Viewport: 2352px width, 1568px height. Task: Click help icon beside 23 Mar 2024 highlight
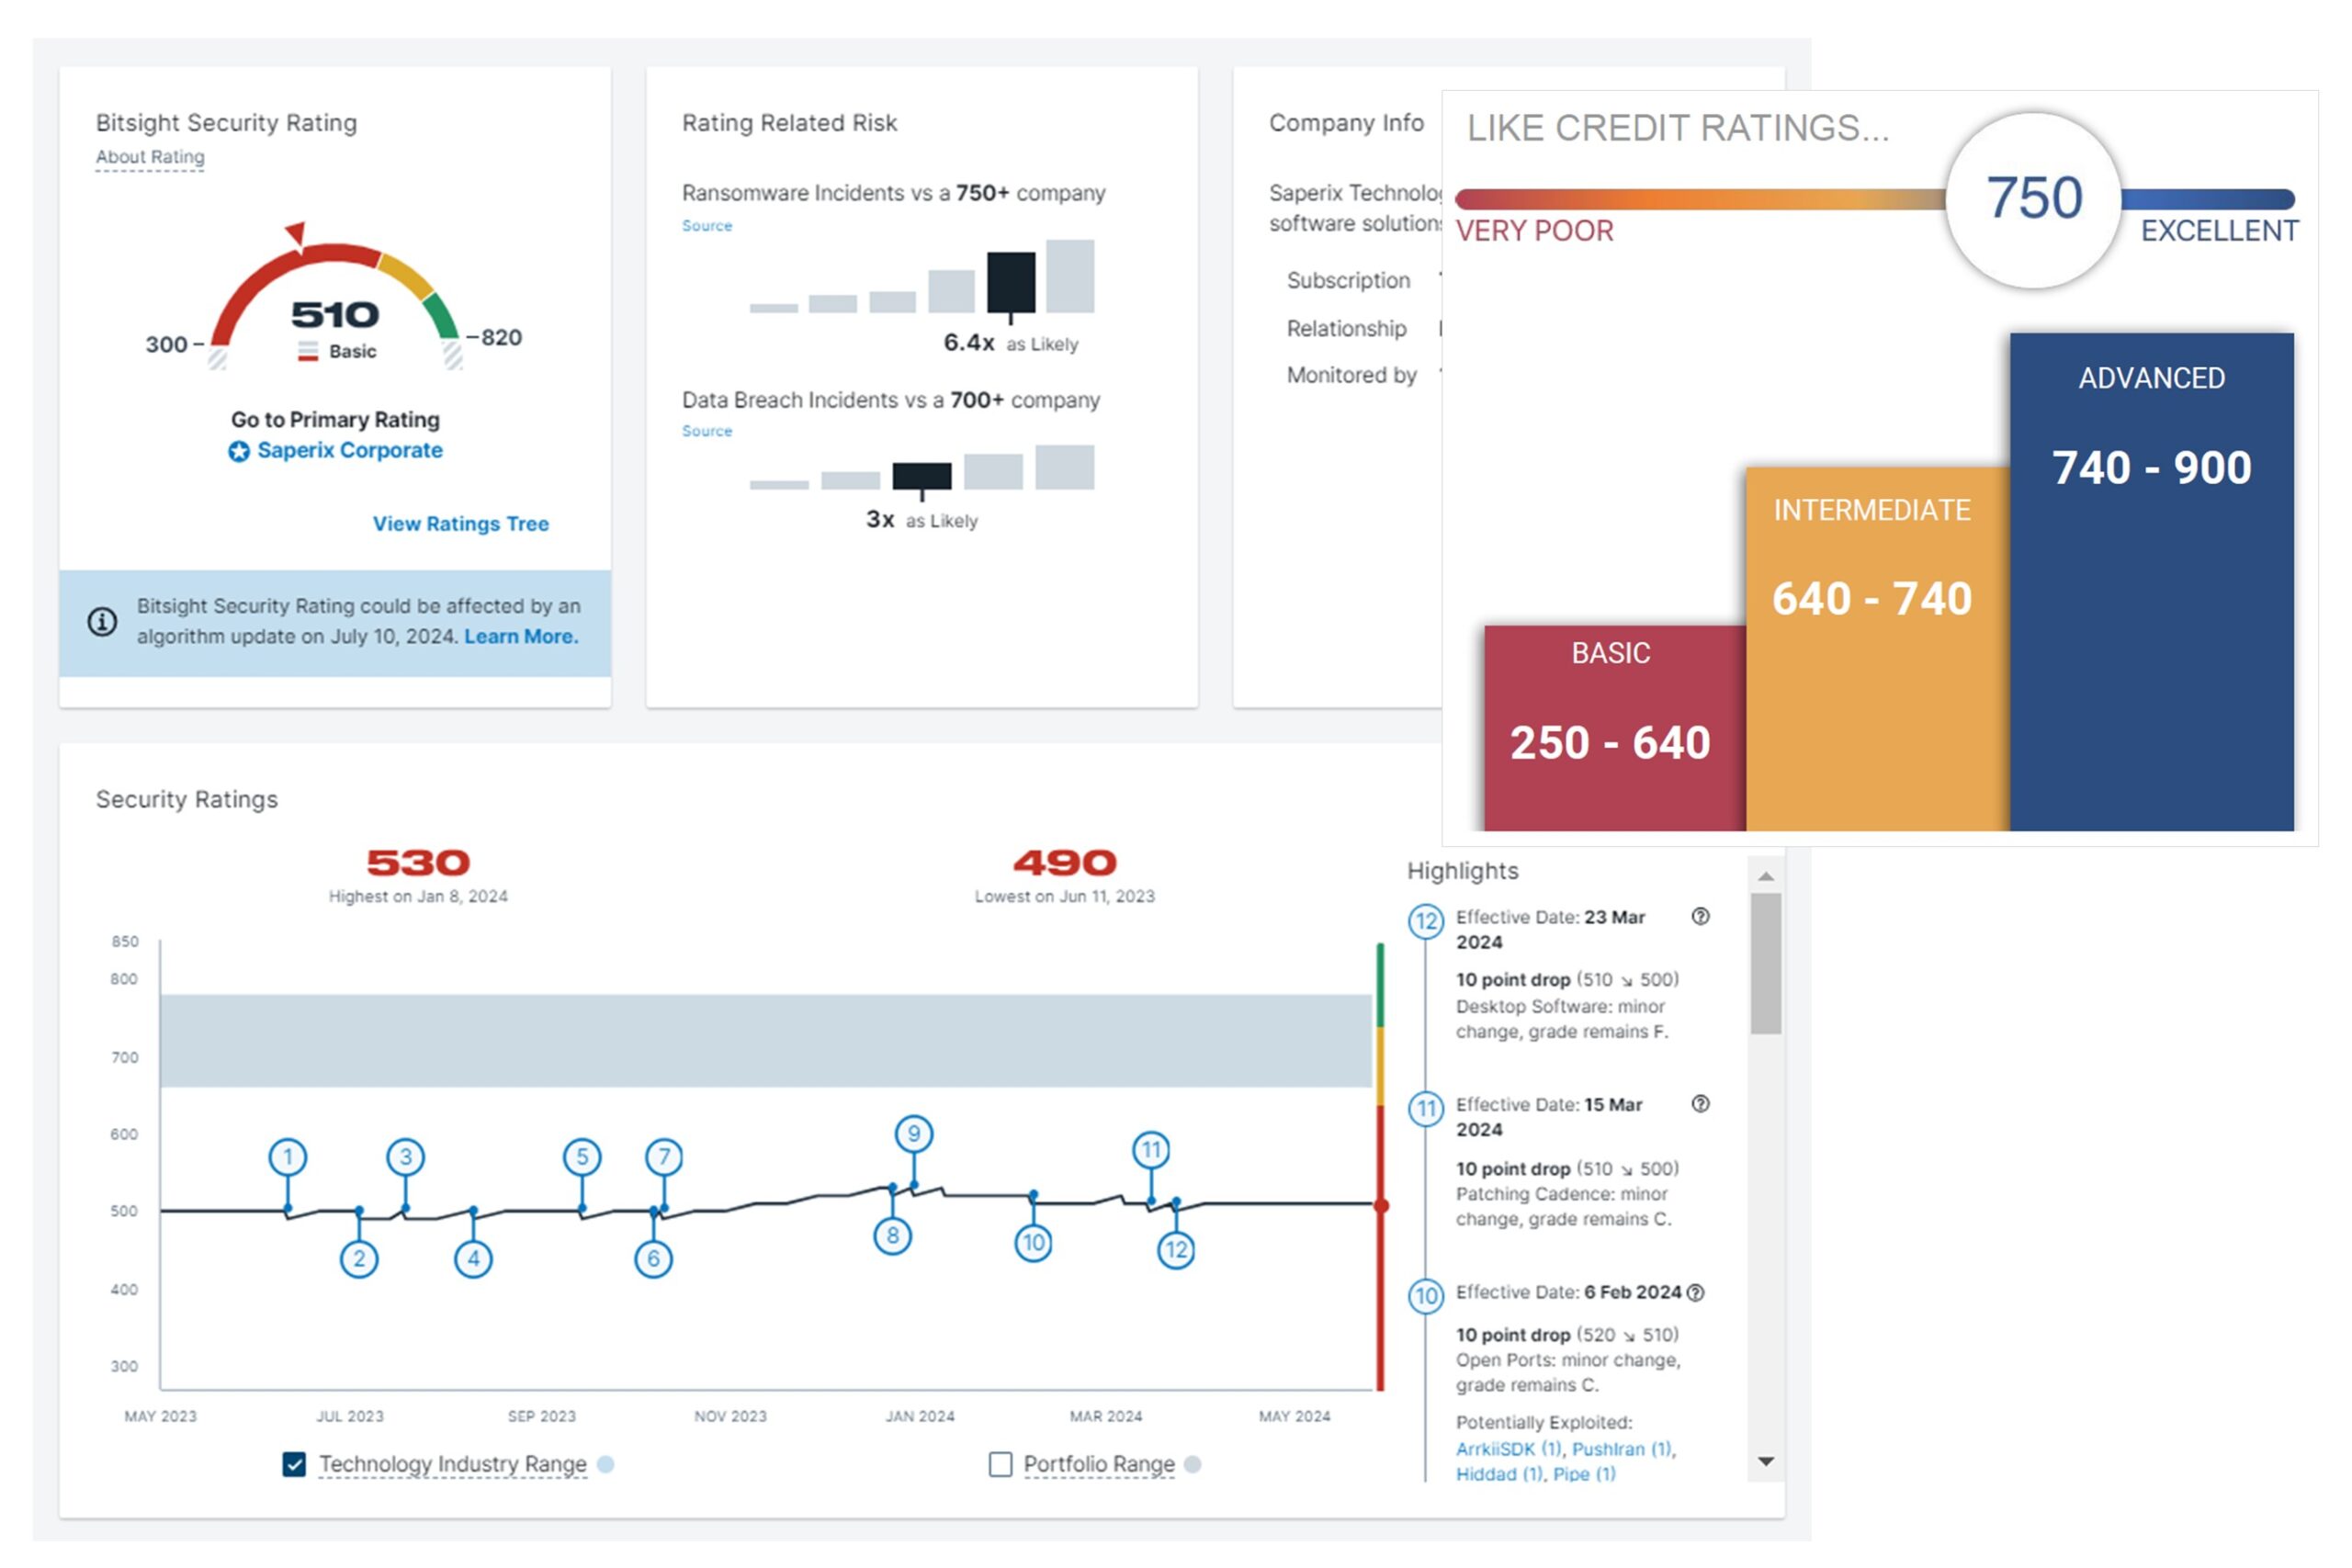pos(1700,916)
